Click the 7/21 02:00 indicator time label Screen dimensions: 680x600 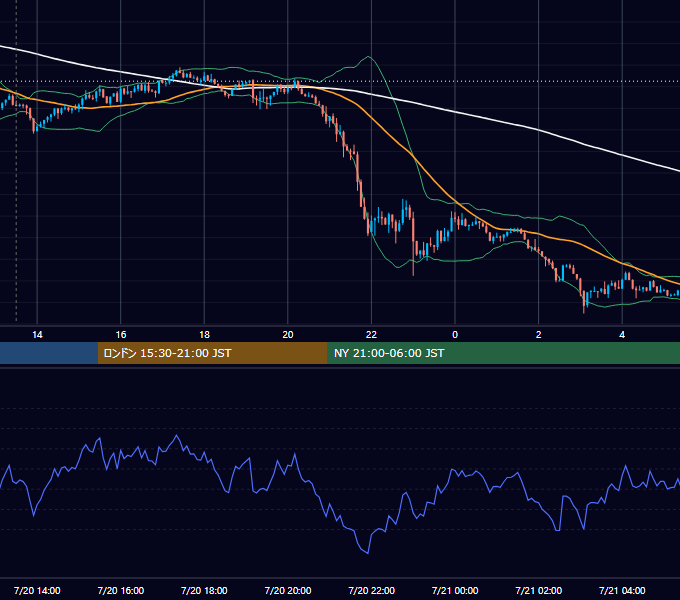pos(539,590)
